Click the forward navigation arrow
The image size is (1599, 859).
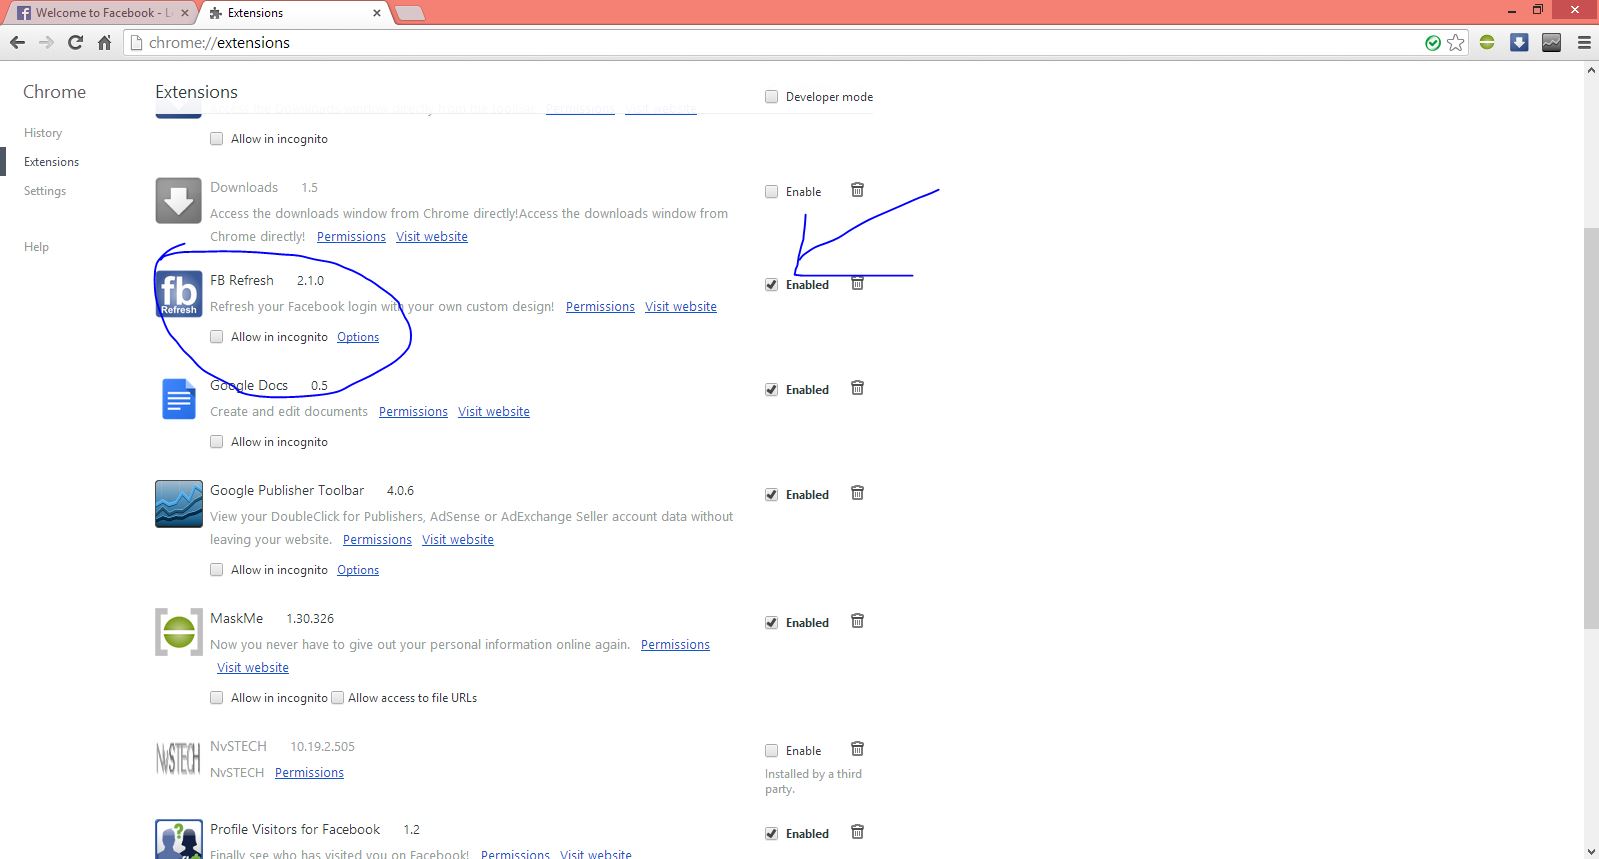46,42
